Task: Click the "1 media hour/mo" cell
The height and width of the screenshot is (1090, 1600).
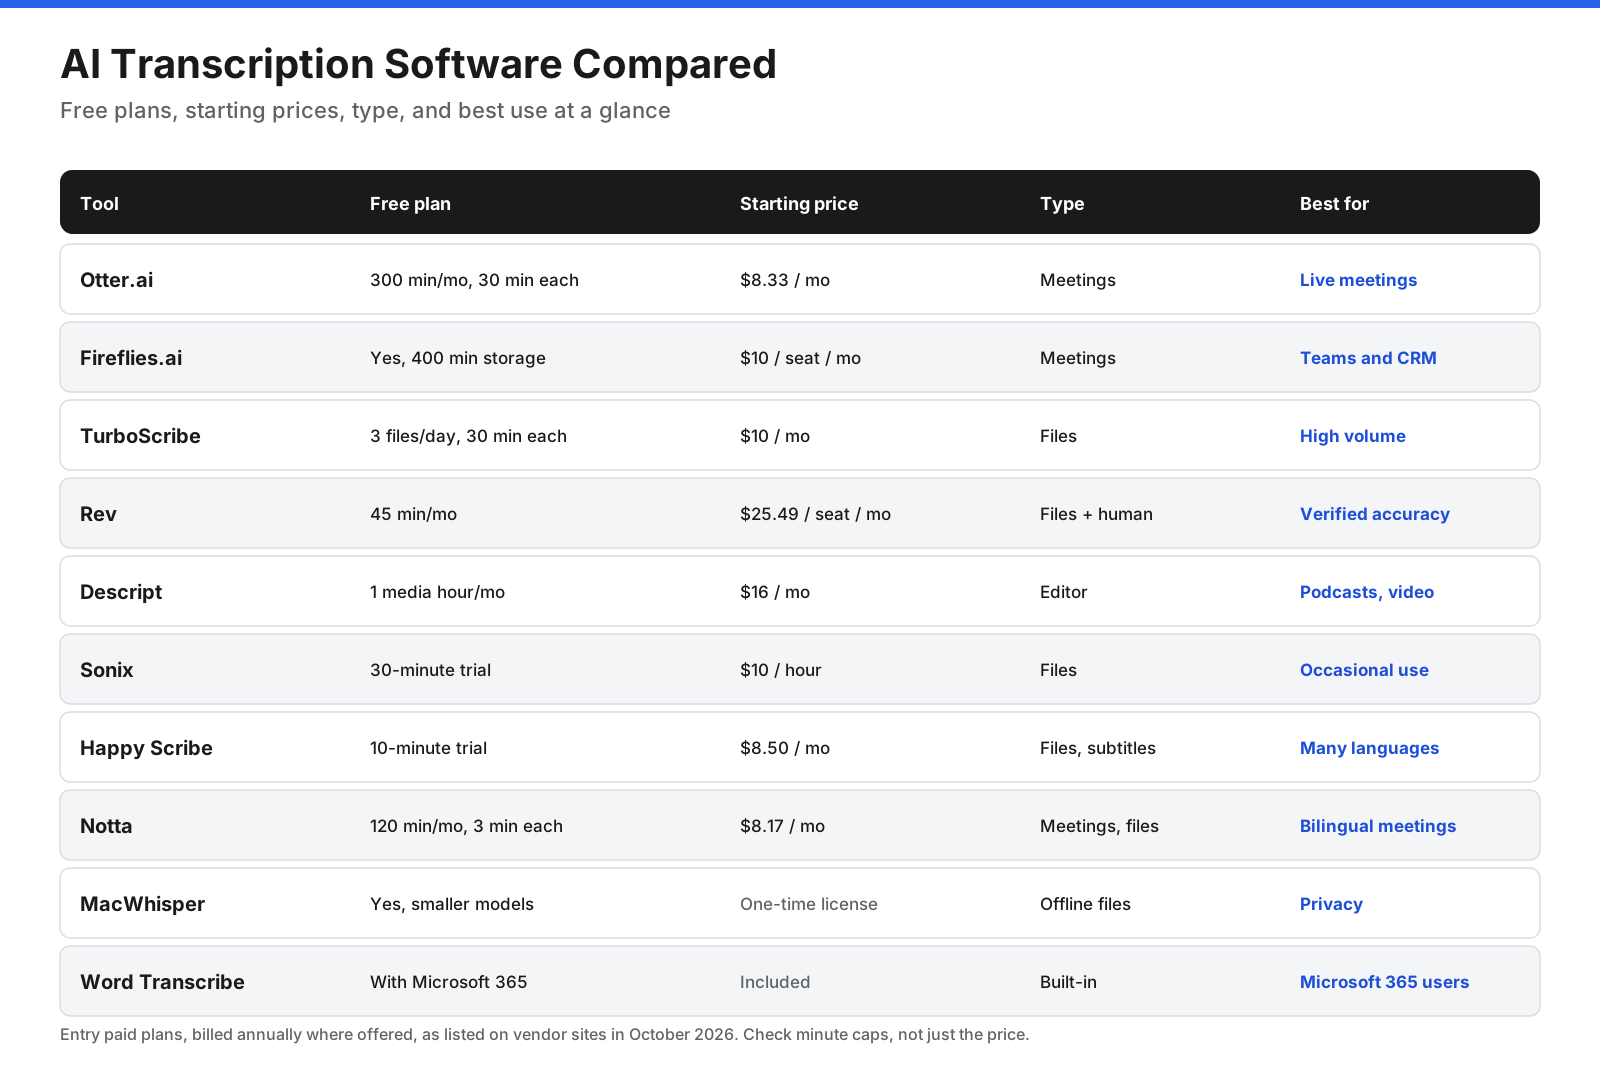Action: pyautogui.click(x=437, y=592)
